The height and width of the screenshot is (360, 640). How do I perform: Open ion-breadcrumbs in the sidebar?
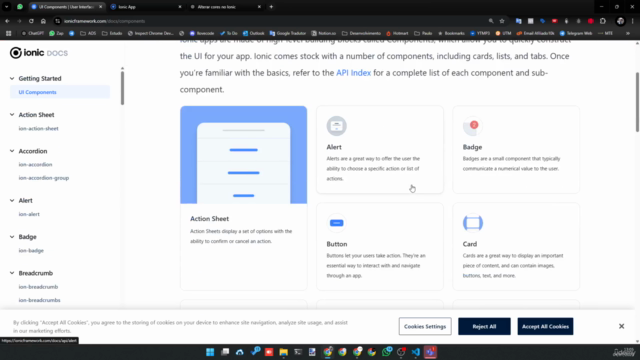click(39, 300)
